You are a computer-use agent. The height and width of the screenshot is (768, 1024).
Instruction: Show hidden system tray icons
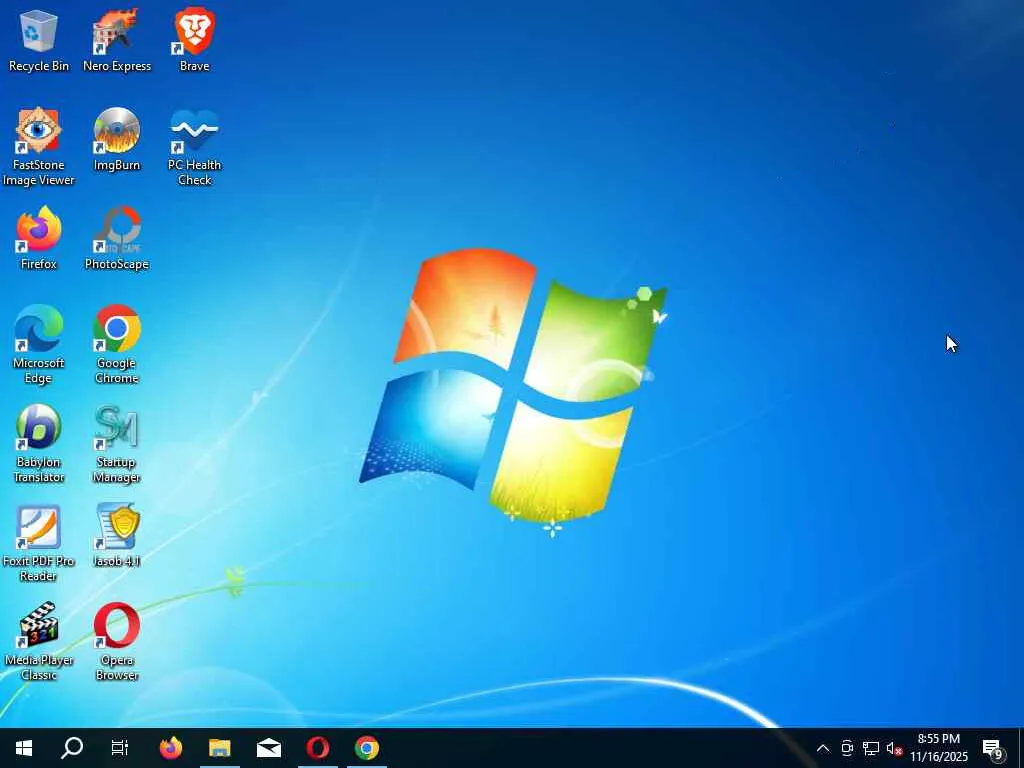point(823,748)
